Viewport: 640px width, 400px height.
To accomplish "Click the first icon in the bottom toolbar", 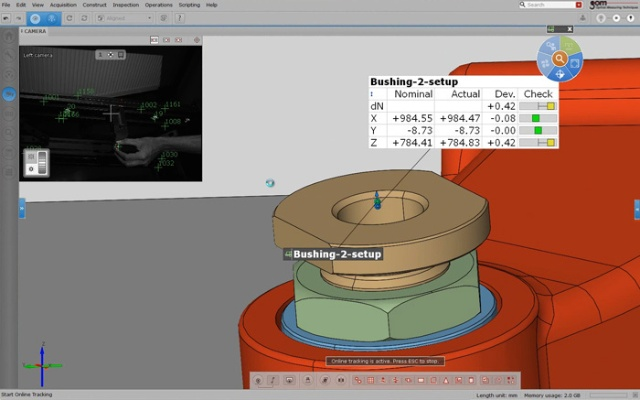I will (259, 380).
